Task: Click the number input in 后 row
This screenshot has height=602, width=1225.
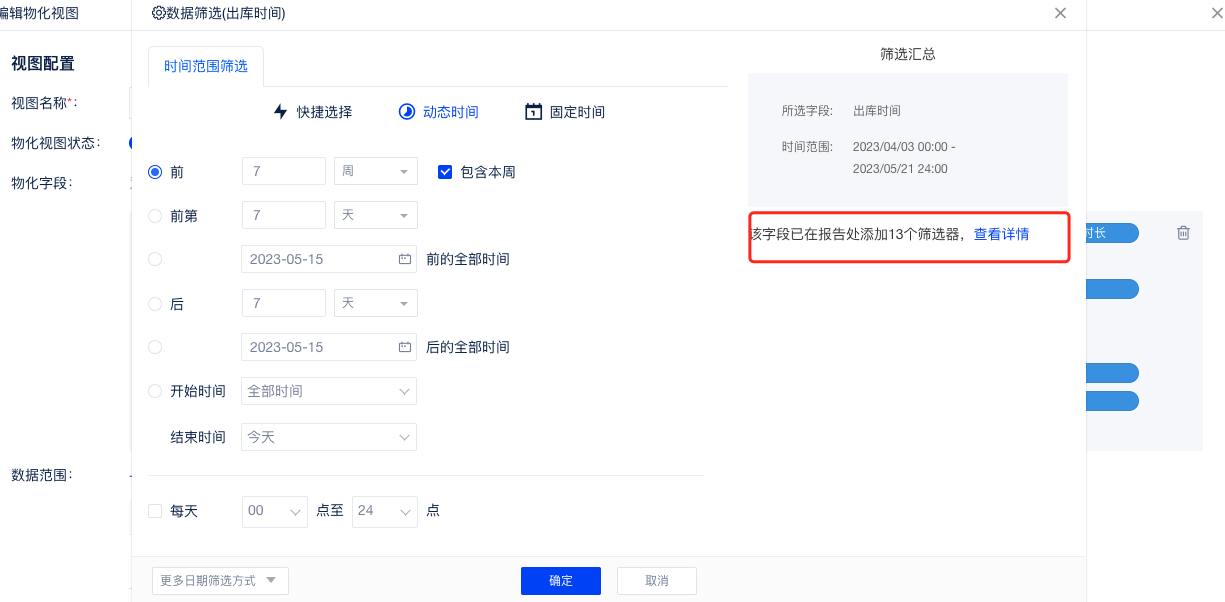Action: [x=284, y=303]
